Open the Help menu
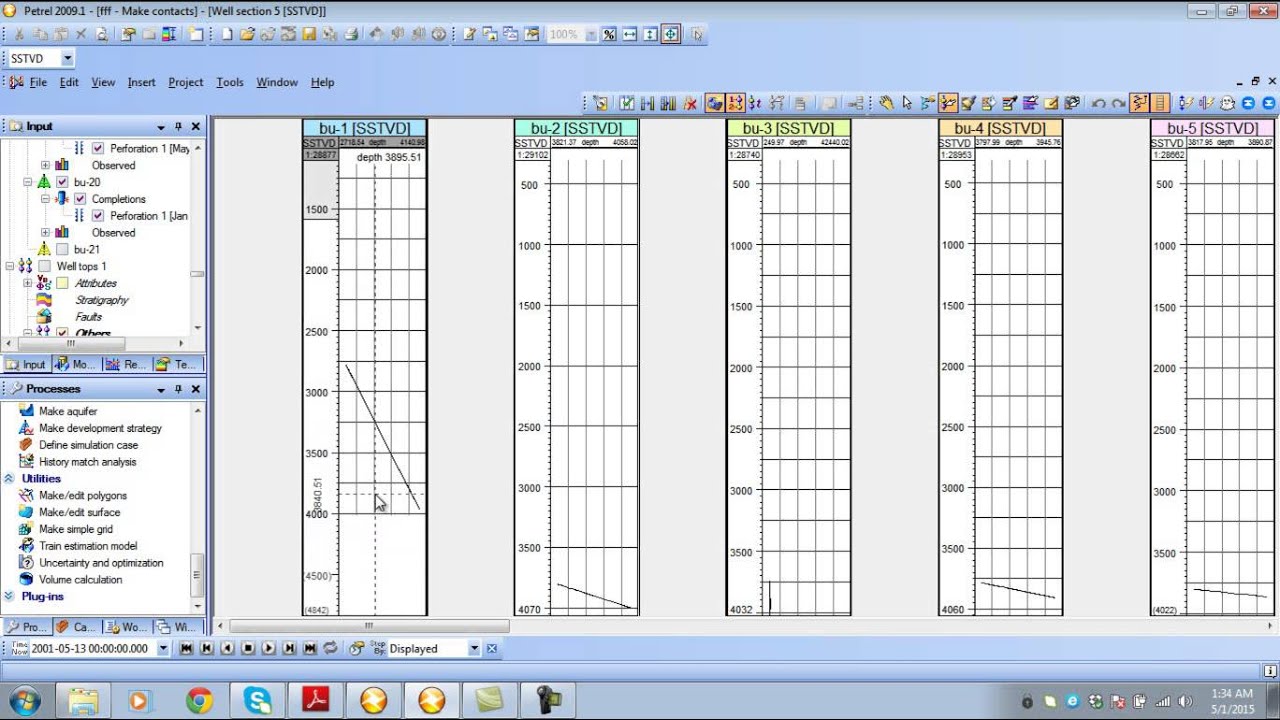The width and height of the screenshot is (1280, 720). 322,82
